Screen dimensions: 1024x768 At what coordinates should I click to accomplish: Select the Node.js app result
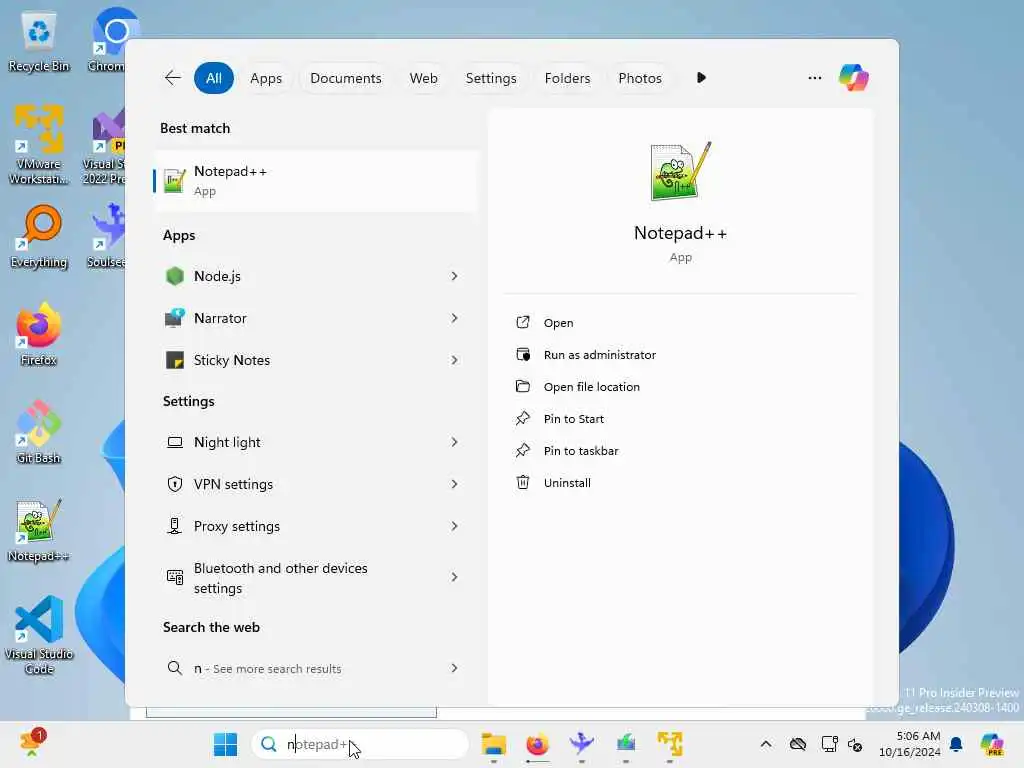(315, 276)
